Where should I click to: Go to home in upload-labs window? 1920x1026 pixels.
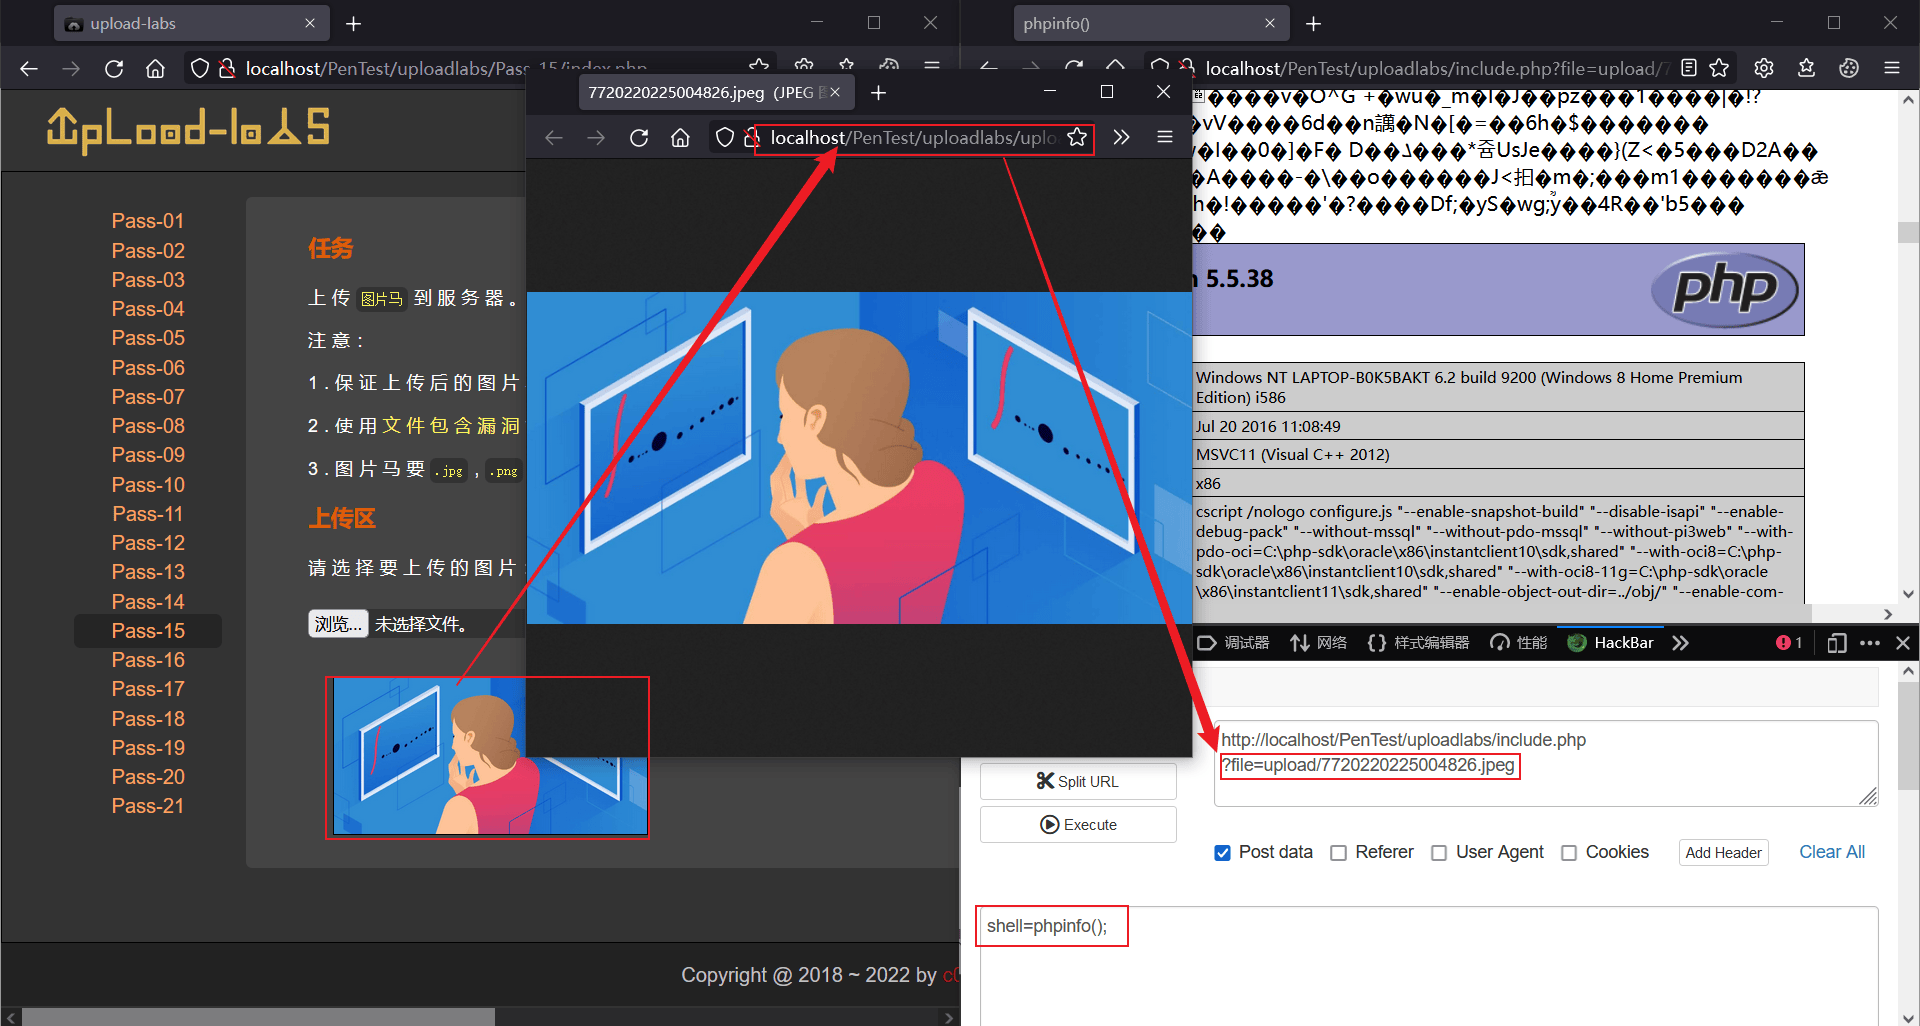155,68
